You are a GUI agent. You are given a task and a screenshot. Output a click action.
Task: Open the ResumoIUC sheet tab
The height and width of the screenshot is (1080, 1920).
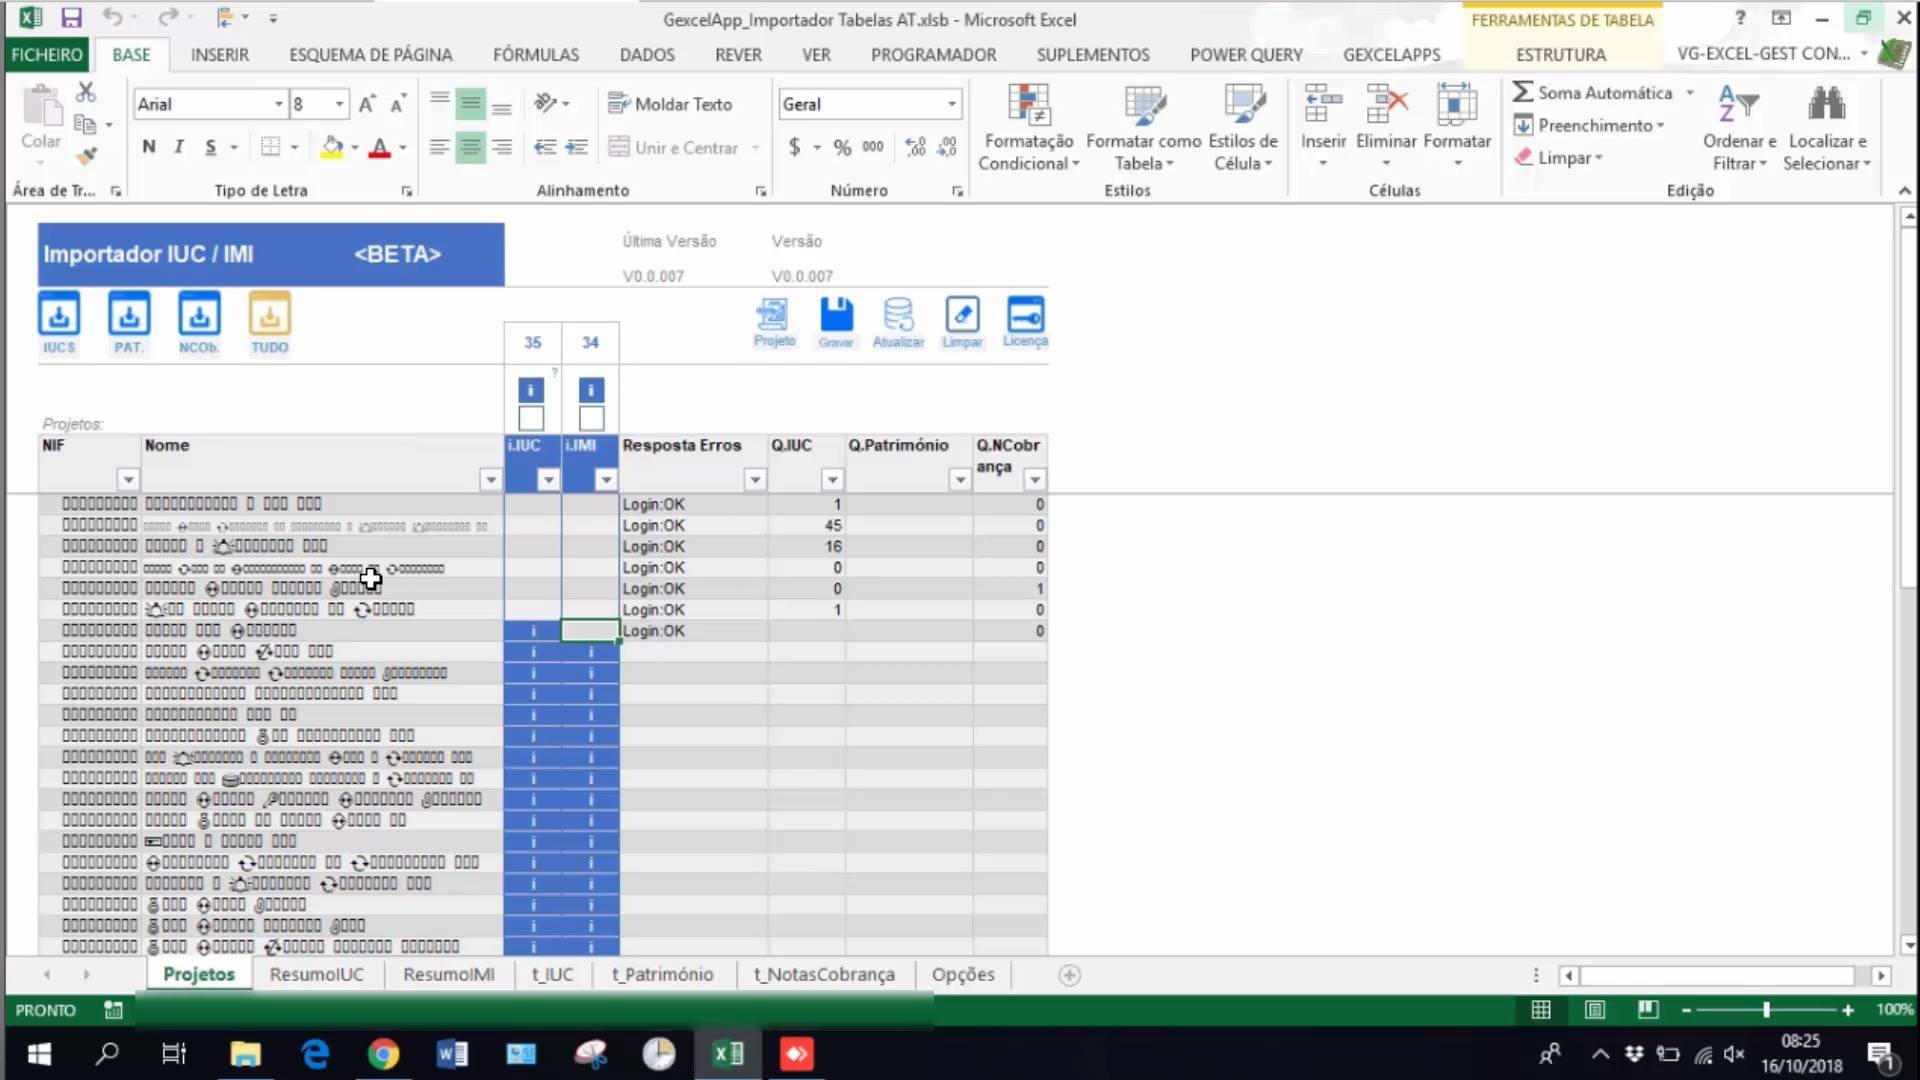point(316,974)
